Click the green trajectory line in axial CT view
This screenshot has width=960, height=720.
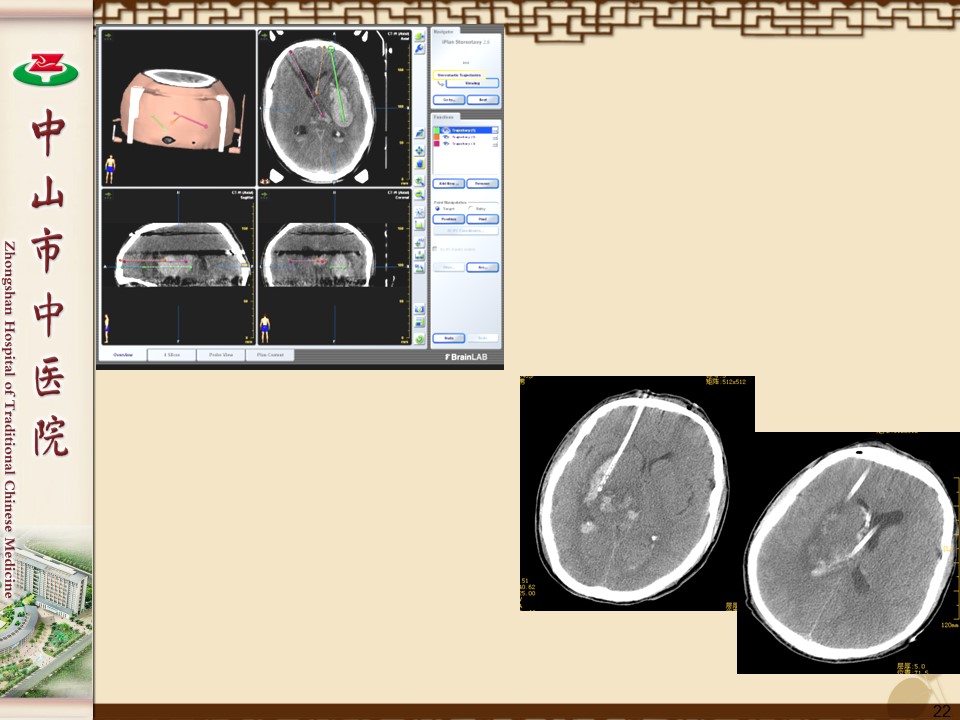tap(337, 83)
